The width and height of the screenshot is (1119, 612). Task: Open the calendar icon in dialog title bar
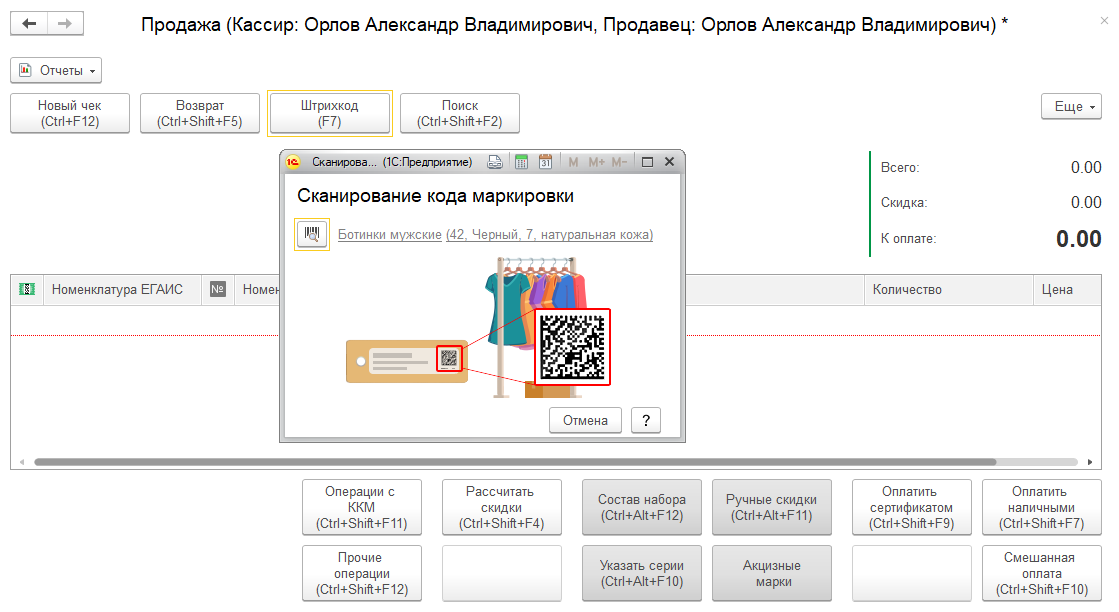[x=545, y=162]
